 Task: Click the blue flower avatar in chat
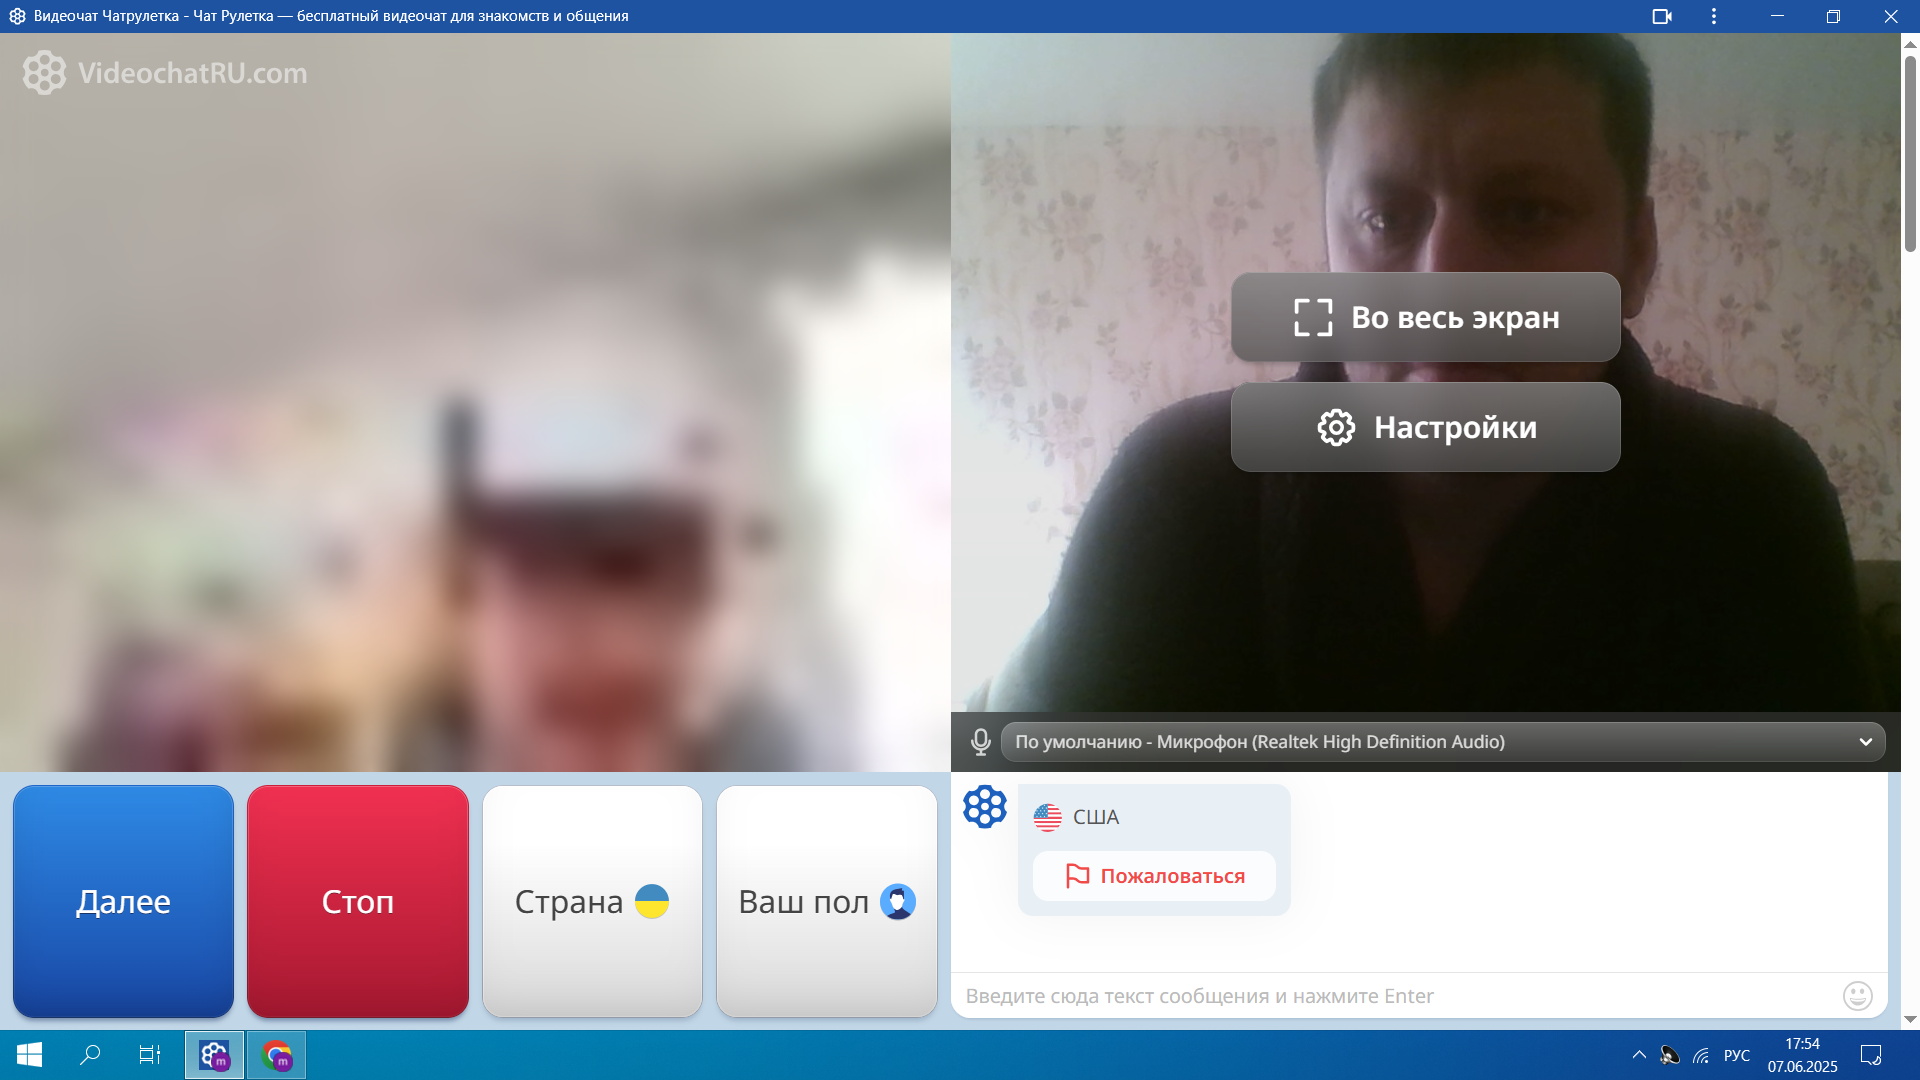tap(984, 807)
